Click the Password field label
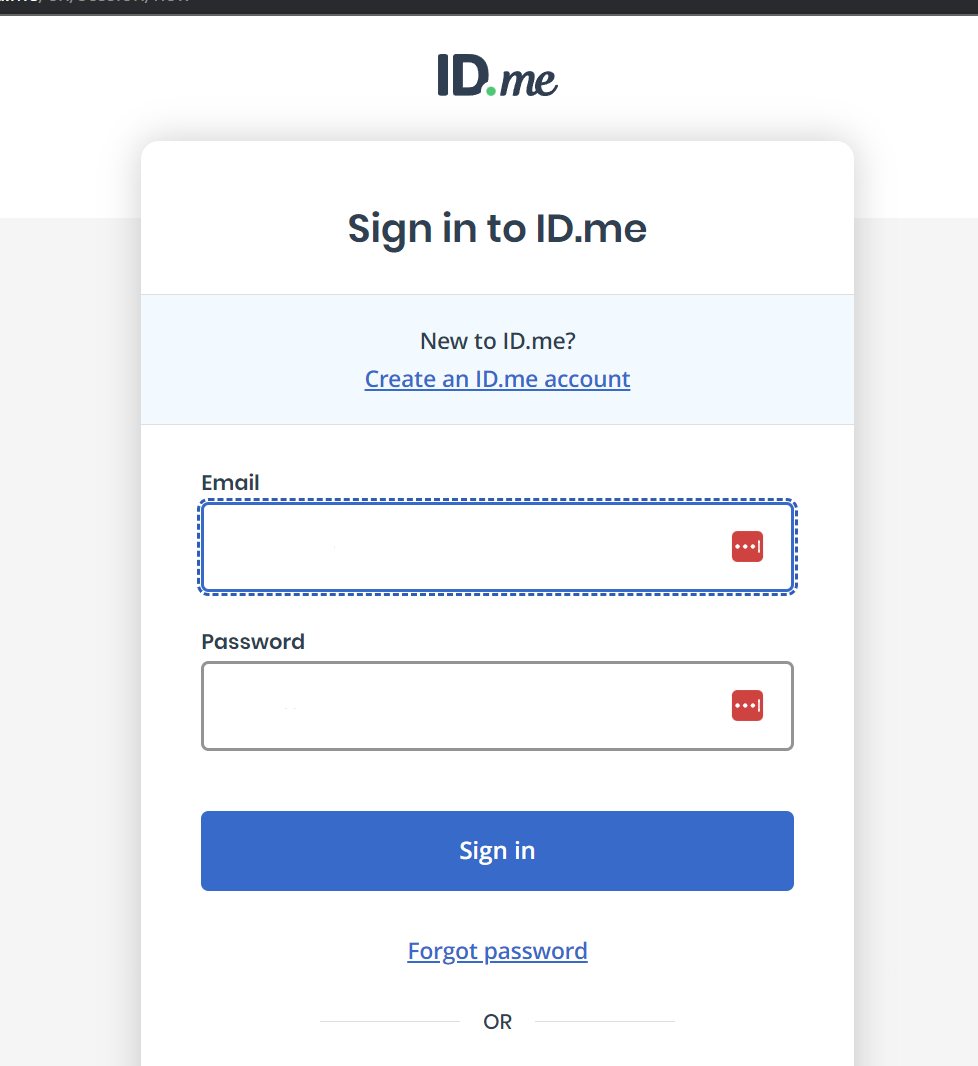This screenshot has width=978, height=1066. tap(253, 642)
